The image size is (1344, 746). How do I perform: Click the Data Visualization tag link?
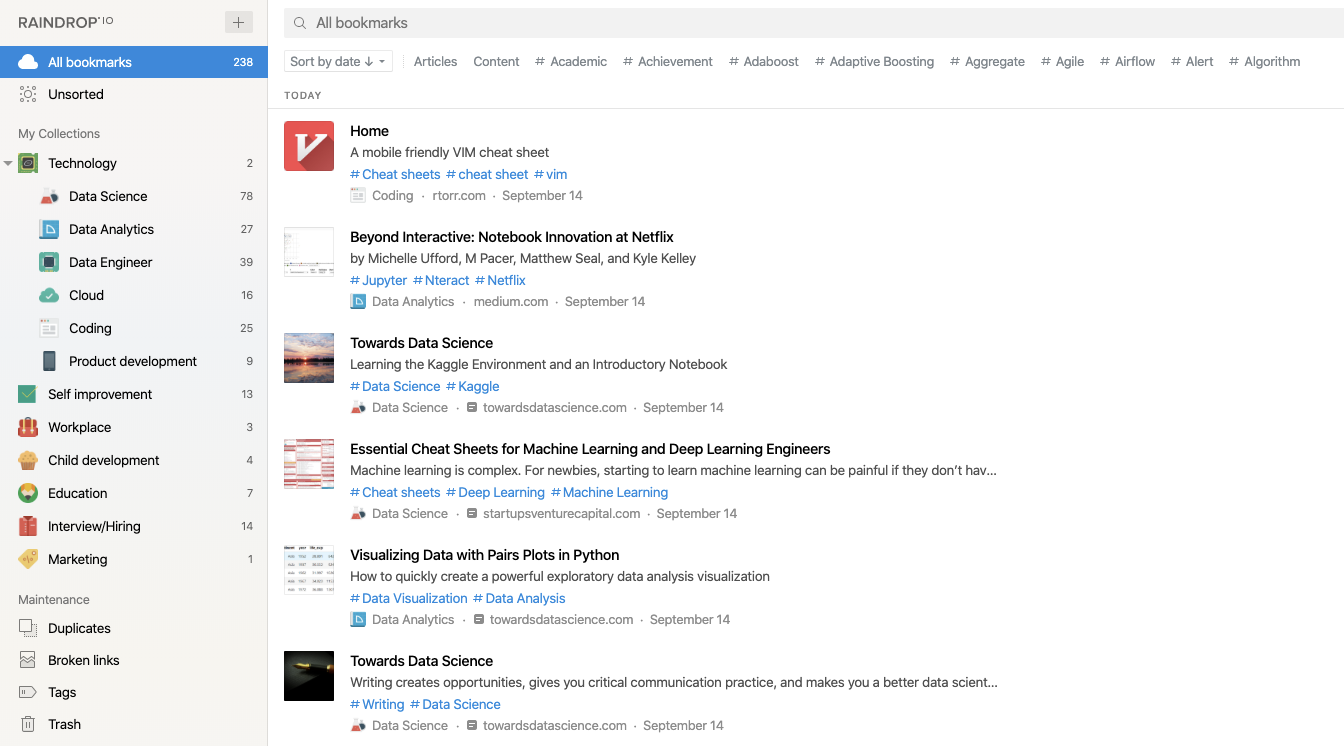pyautogui.click(x=409, y=598)
